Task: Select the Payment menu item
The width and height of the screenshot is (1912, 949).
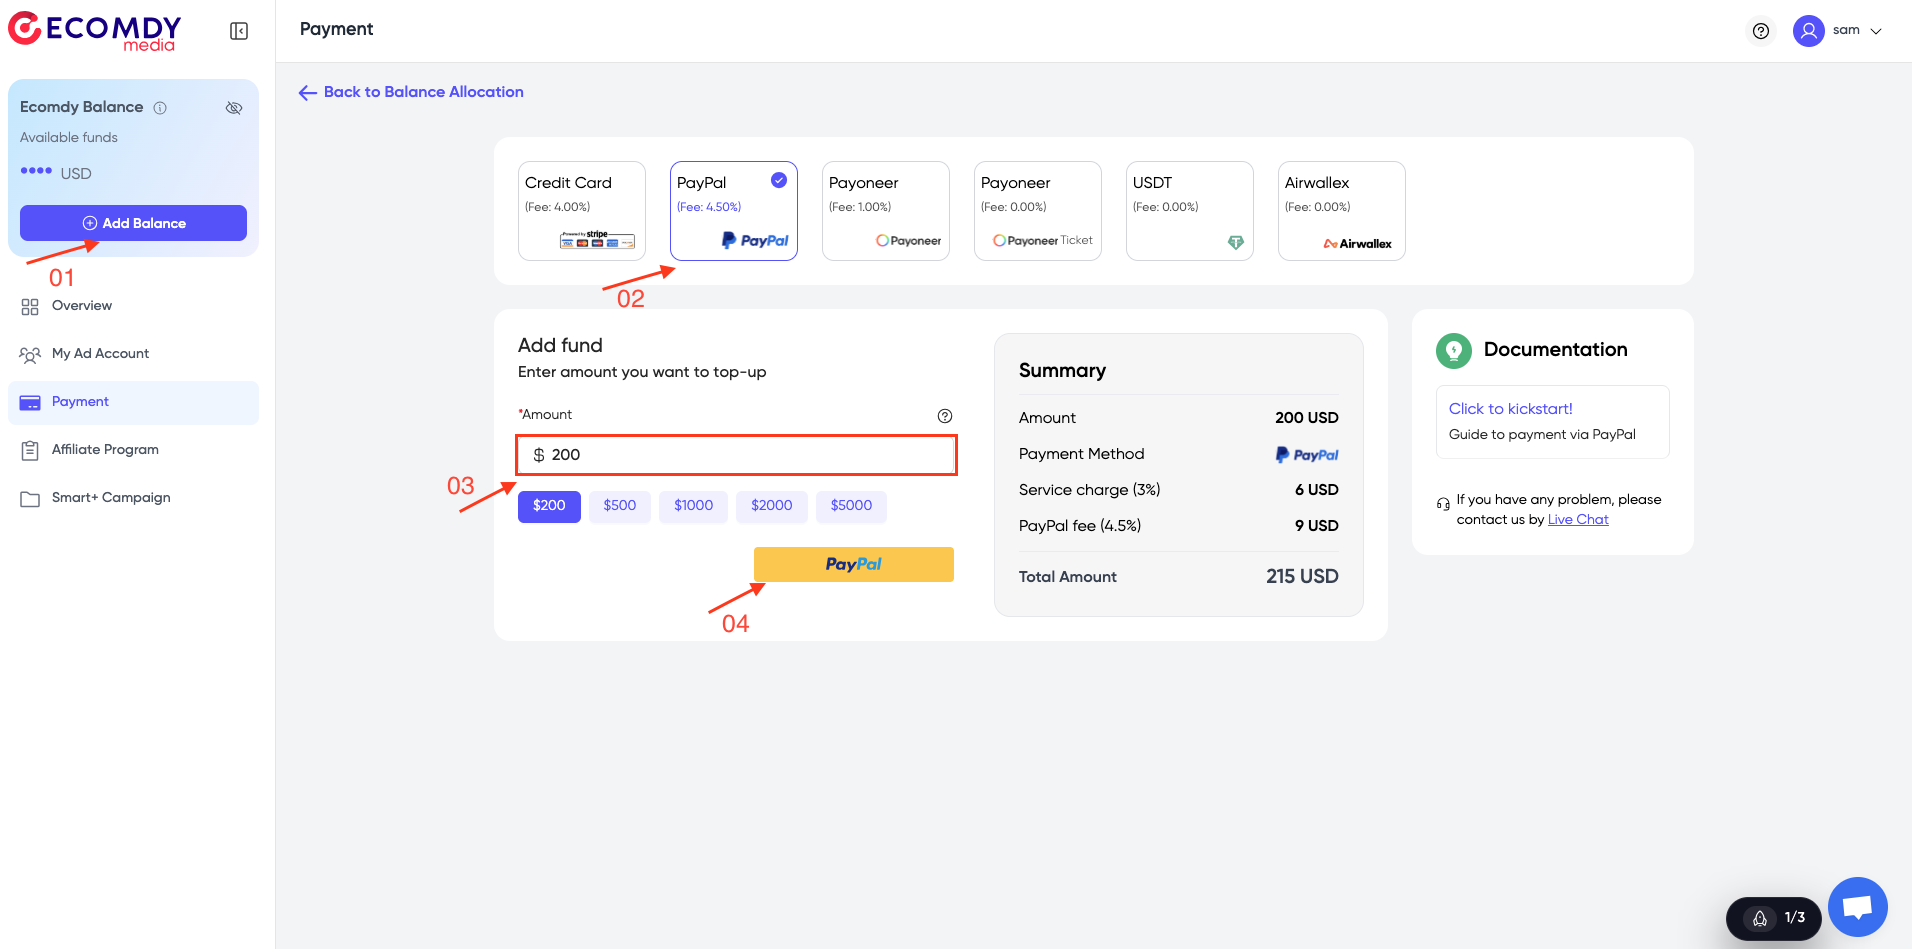Action: tap(80, 401)
